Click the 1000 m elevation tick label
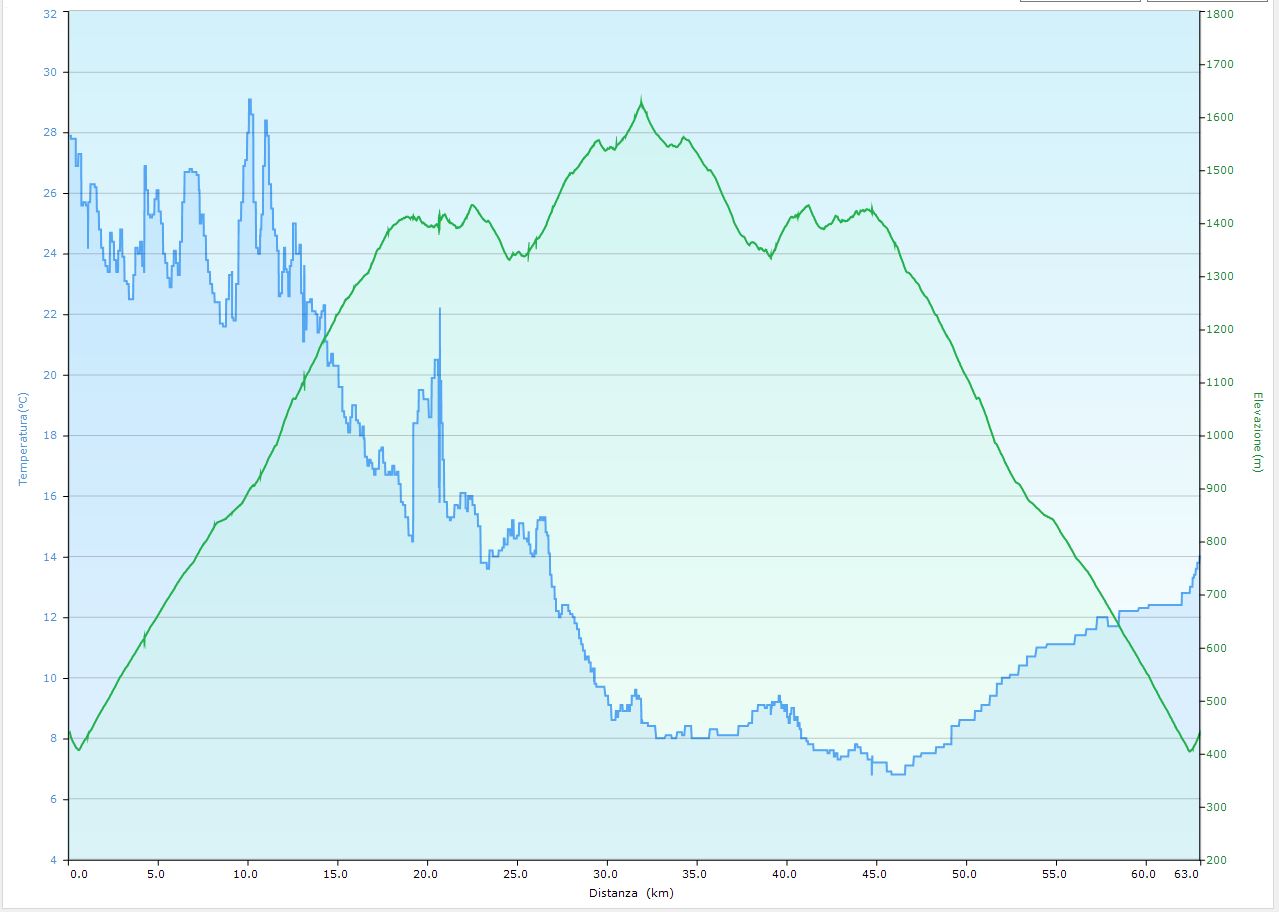The width and height of the screenshot is (1279, 912). click(x=1220, y=436)
